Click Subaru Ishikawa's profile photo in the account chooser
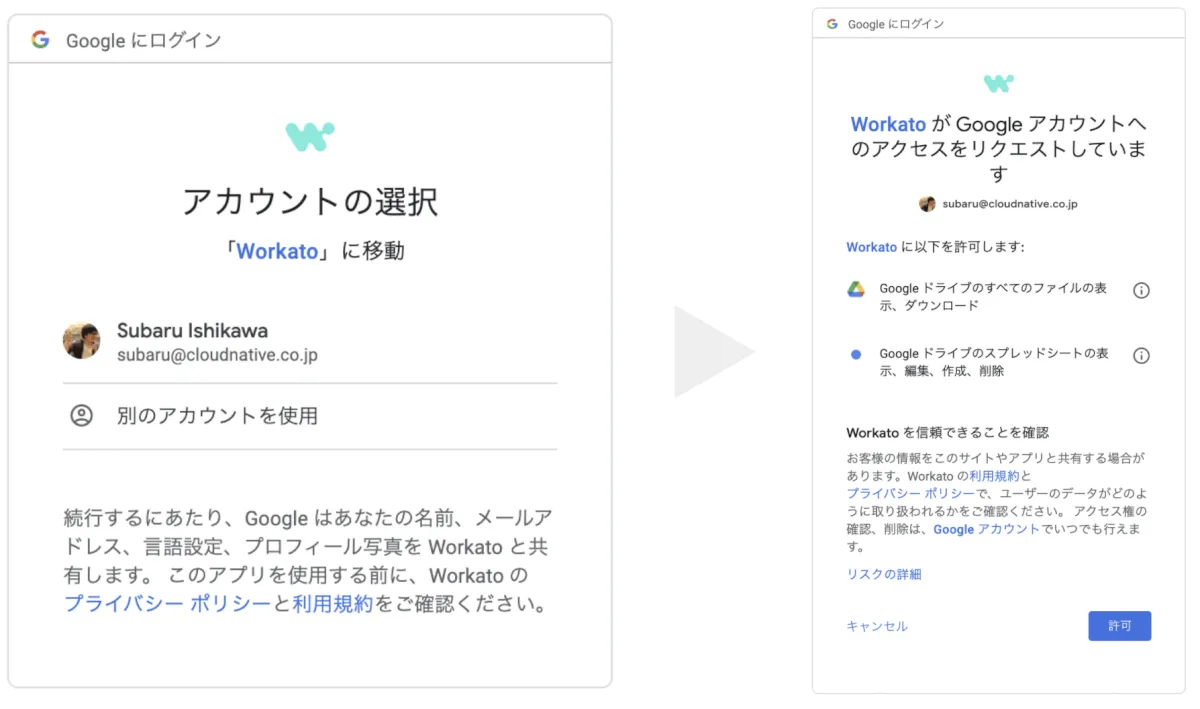1200x709 pixels. coord(81,341)
